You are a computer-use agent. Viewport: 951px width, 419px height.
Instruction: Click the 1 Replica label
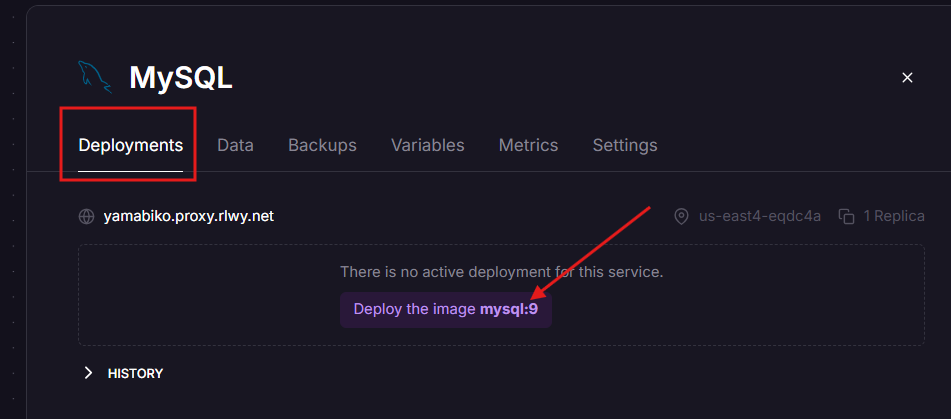pos(894,216)
